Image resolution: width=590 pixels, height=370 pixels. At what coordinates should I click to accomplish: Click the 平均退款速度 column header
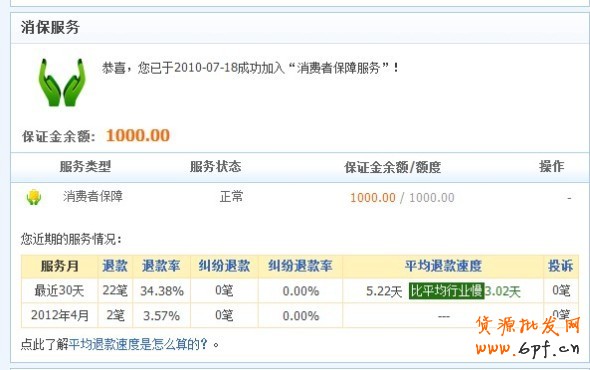[x=443, y=266]
